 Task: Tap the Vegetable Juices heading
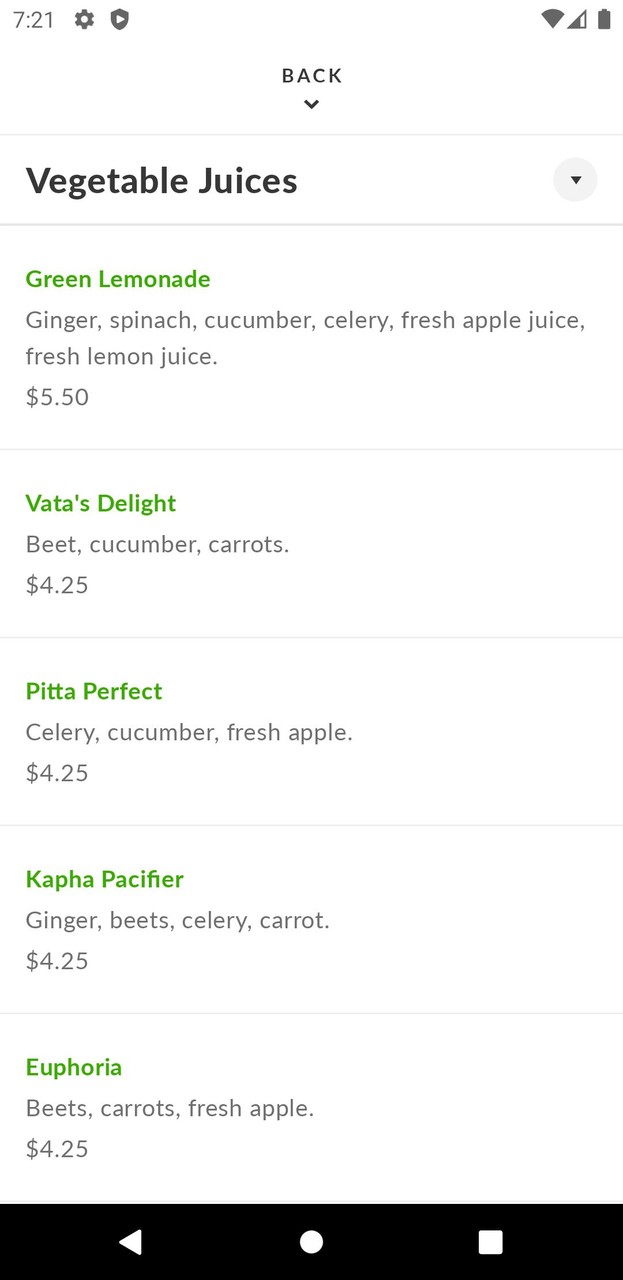(160, 180)
